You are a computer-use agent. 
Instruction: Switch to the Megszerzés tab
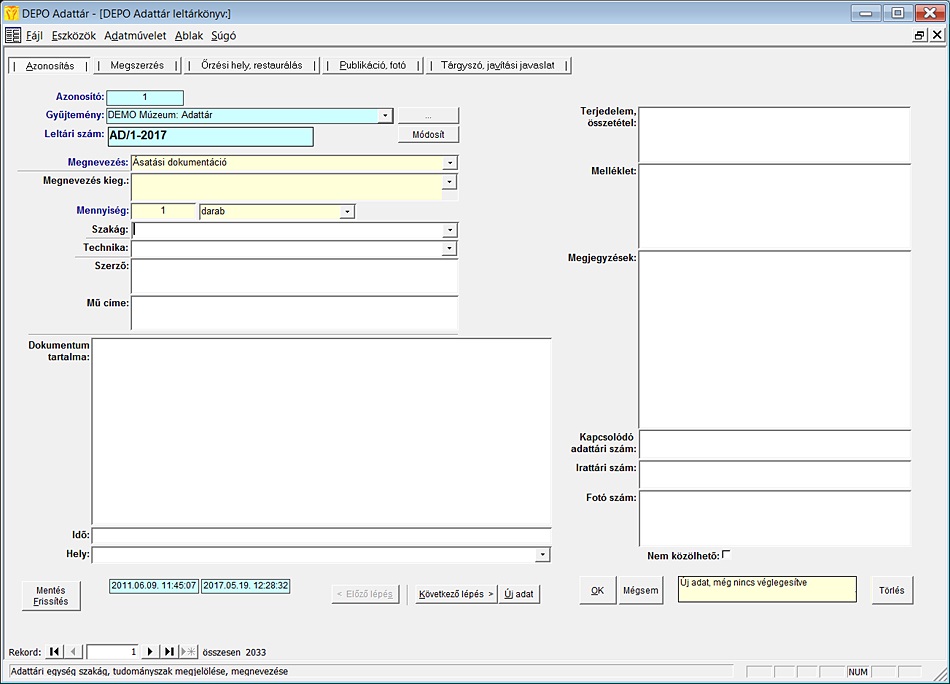[137, 66]
